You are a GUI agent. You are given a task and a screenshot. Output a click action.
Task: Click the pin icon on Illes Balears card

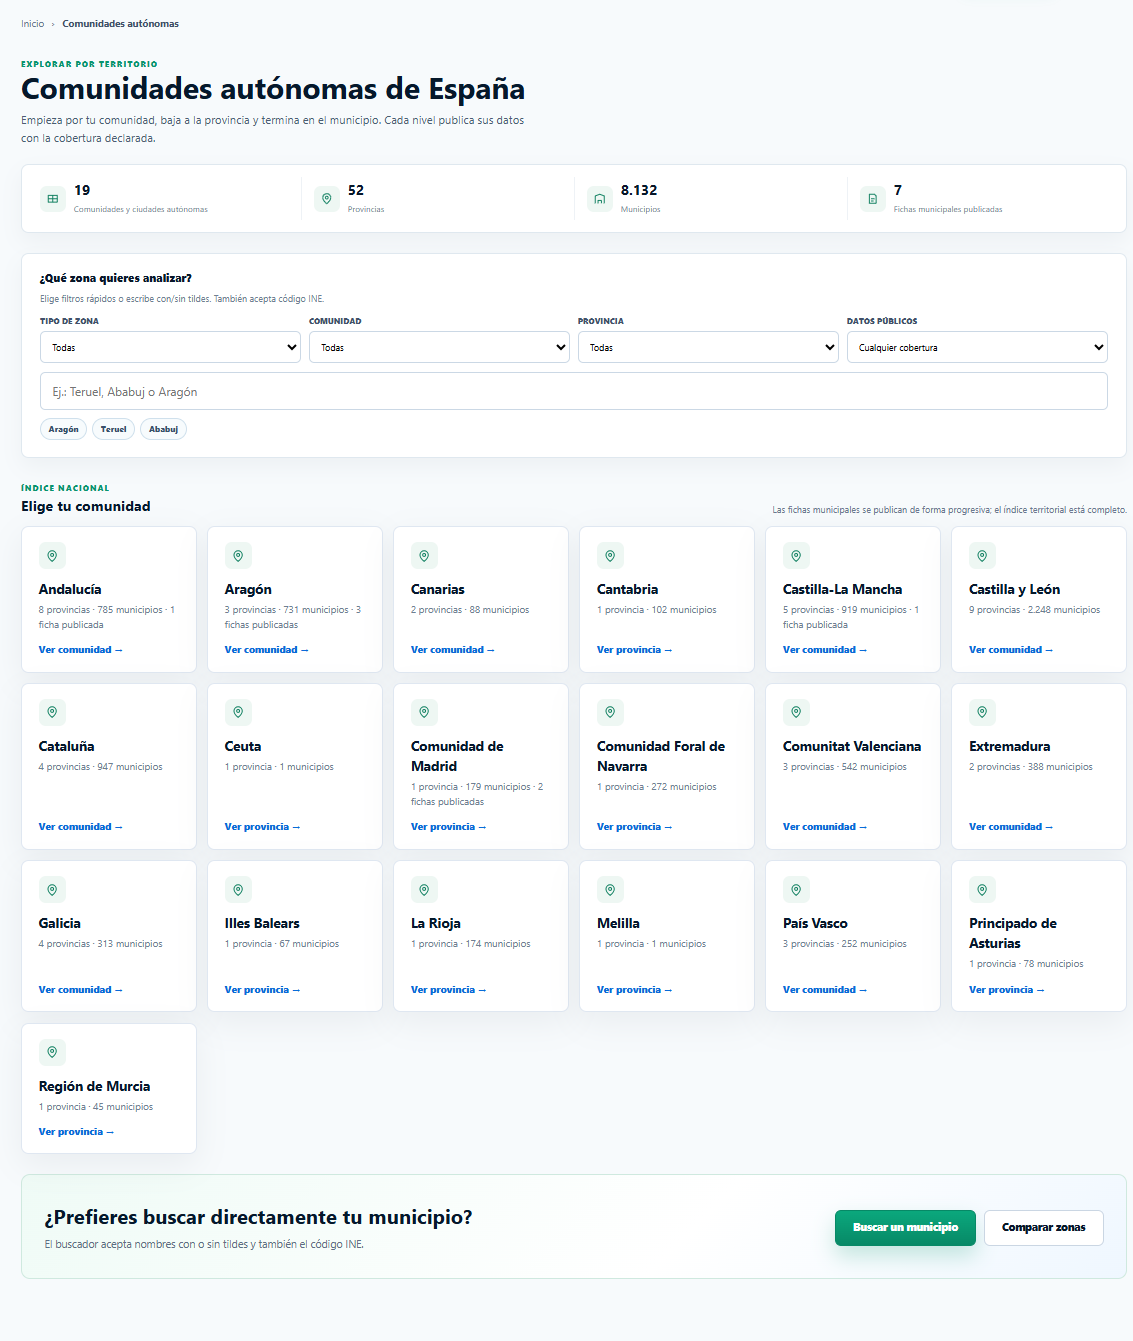[238, 890]
